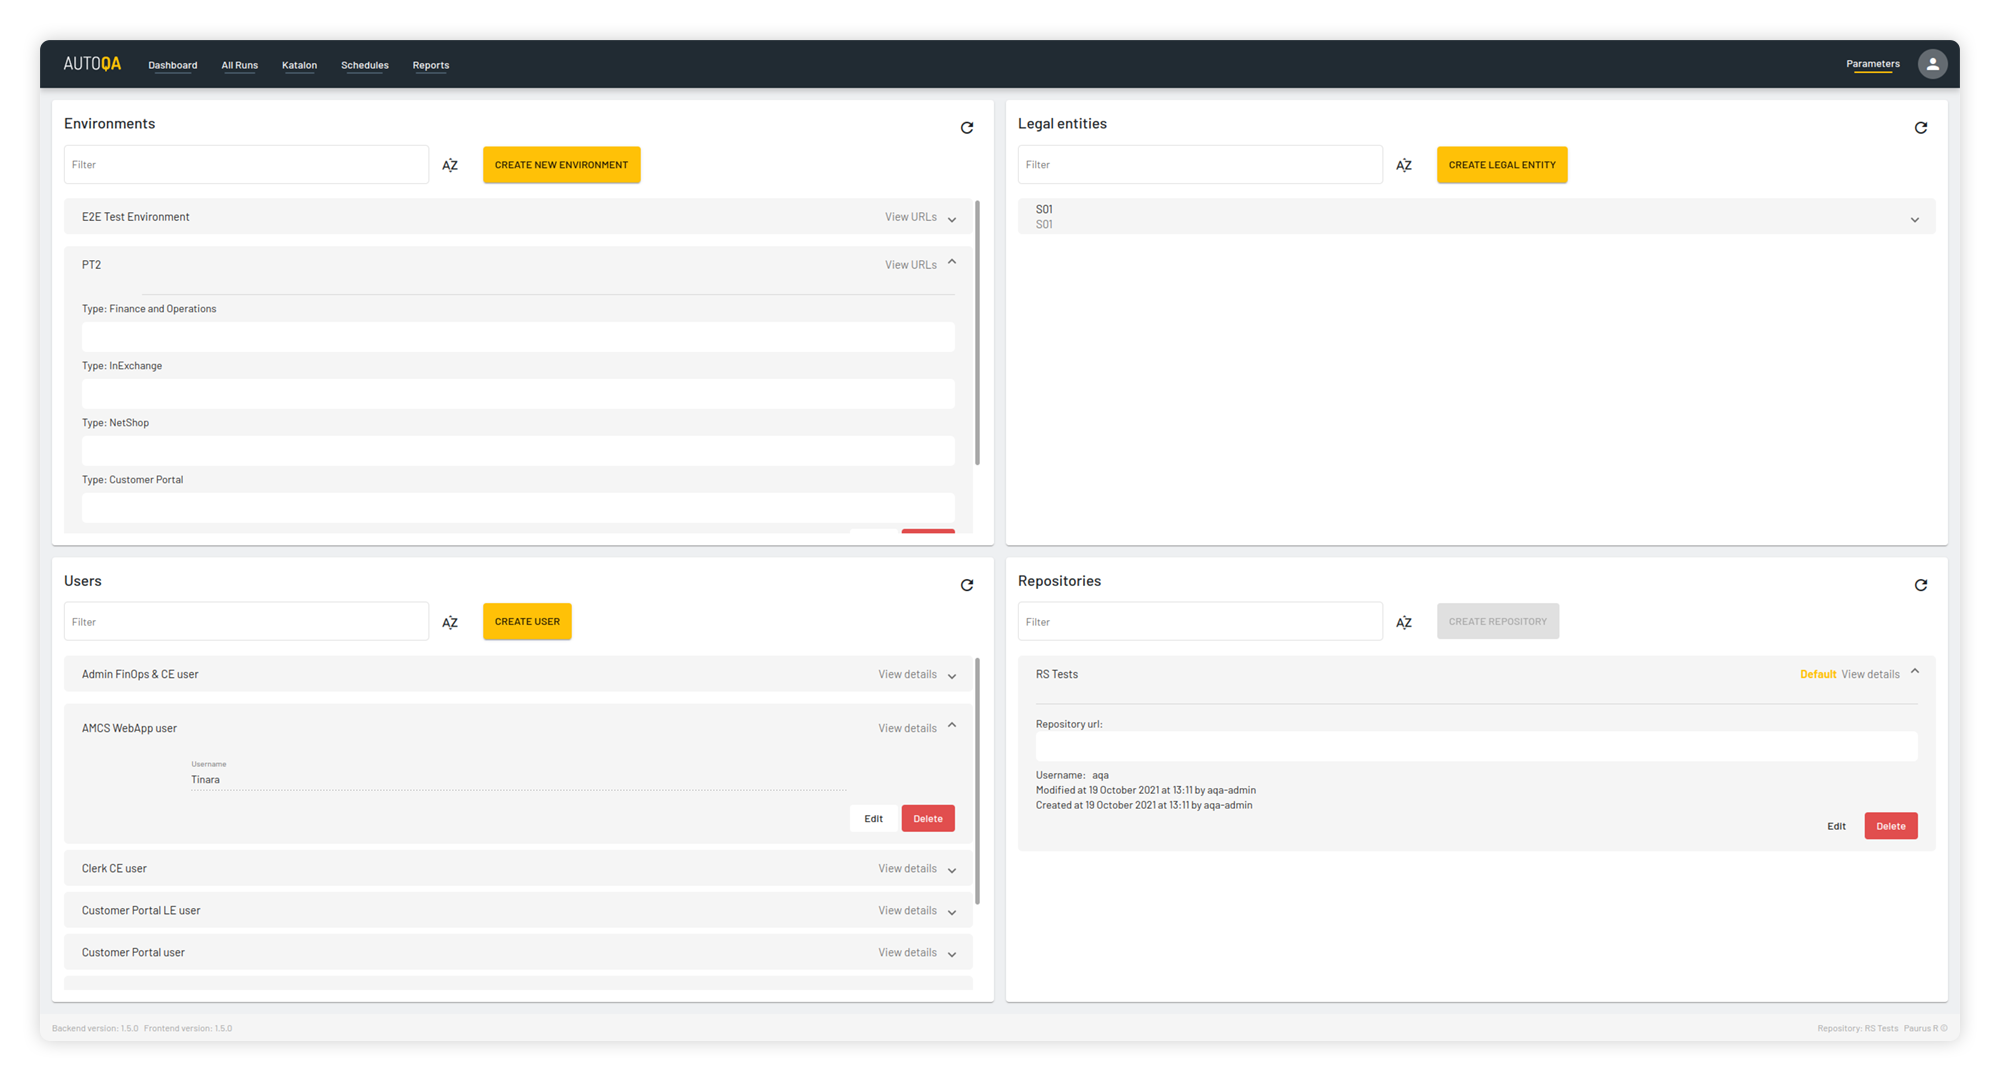Viewport: 2000px width, 1080px height.
Task: Sort environments alphabetically with AZ icon
Action: [450, 165]
